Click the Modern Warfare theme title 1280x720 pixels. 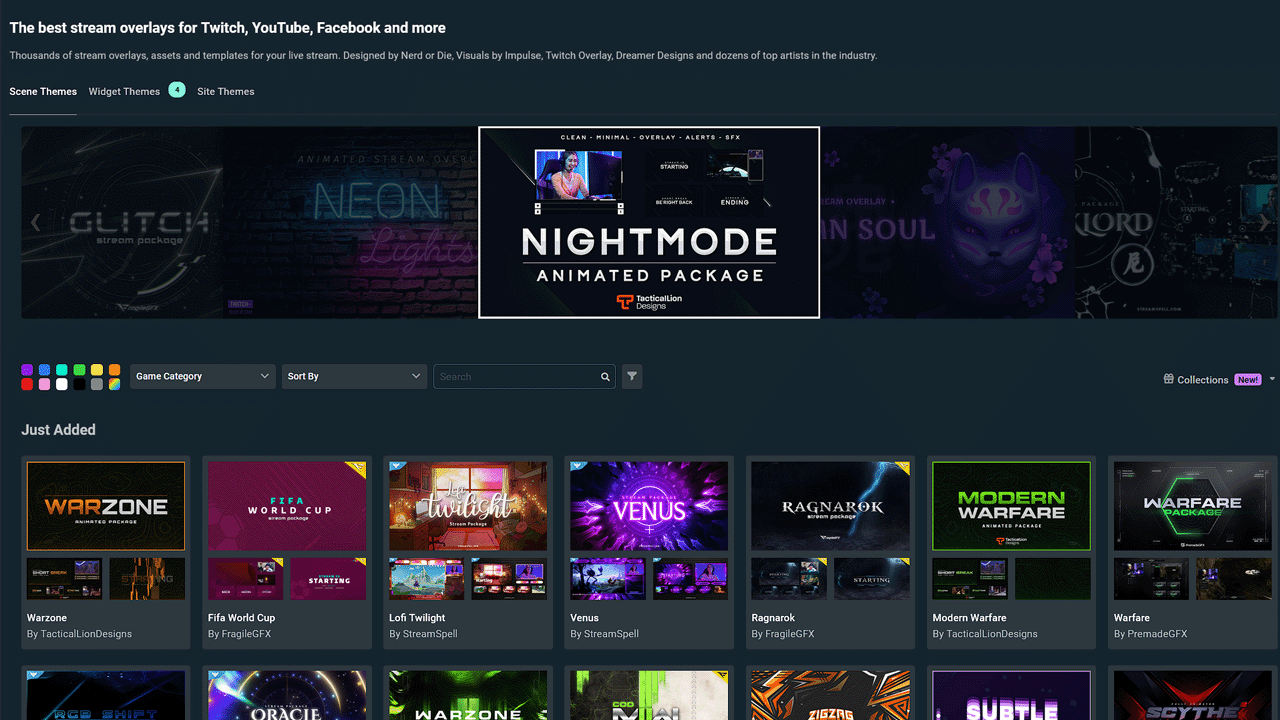pyautogui.click(x=969, y=618)
